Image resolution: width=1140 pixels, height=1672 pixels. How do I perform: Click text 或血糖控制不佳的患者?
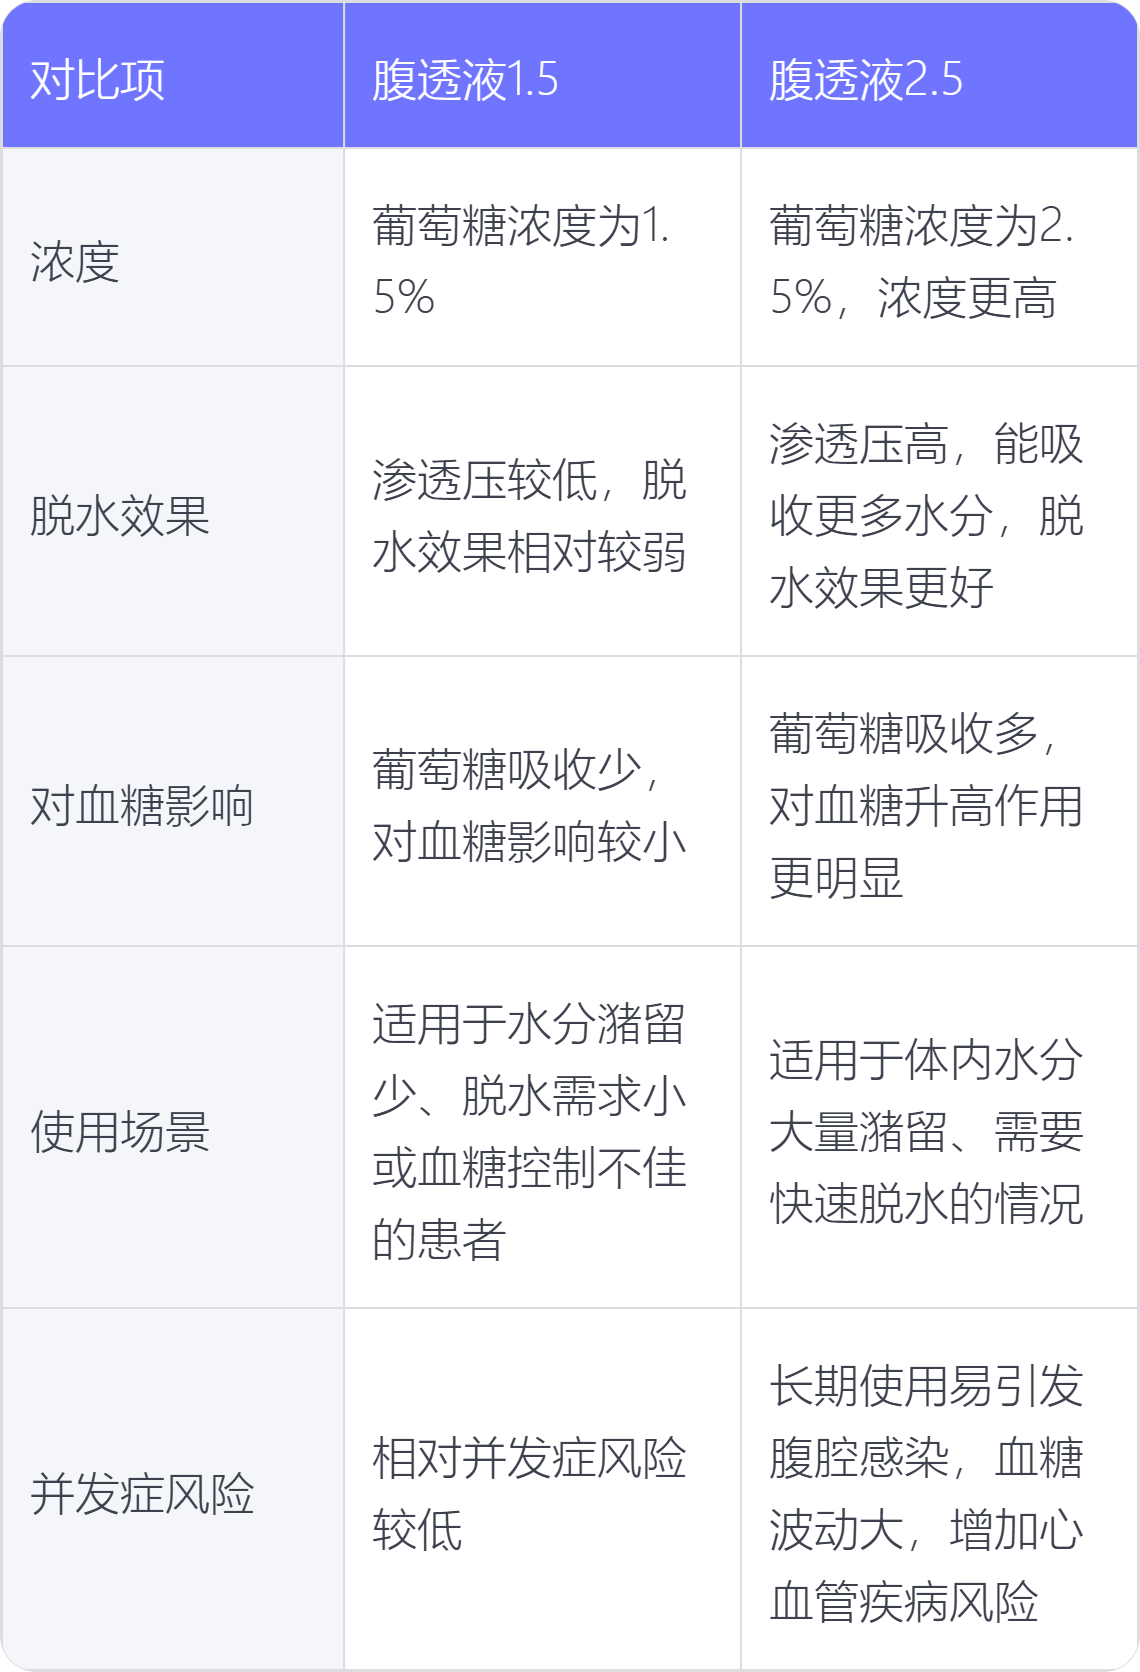[x=529, y=1204]
